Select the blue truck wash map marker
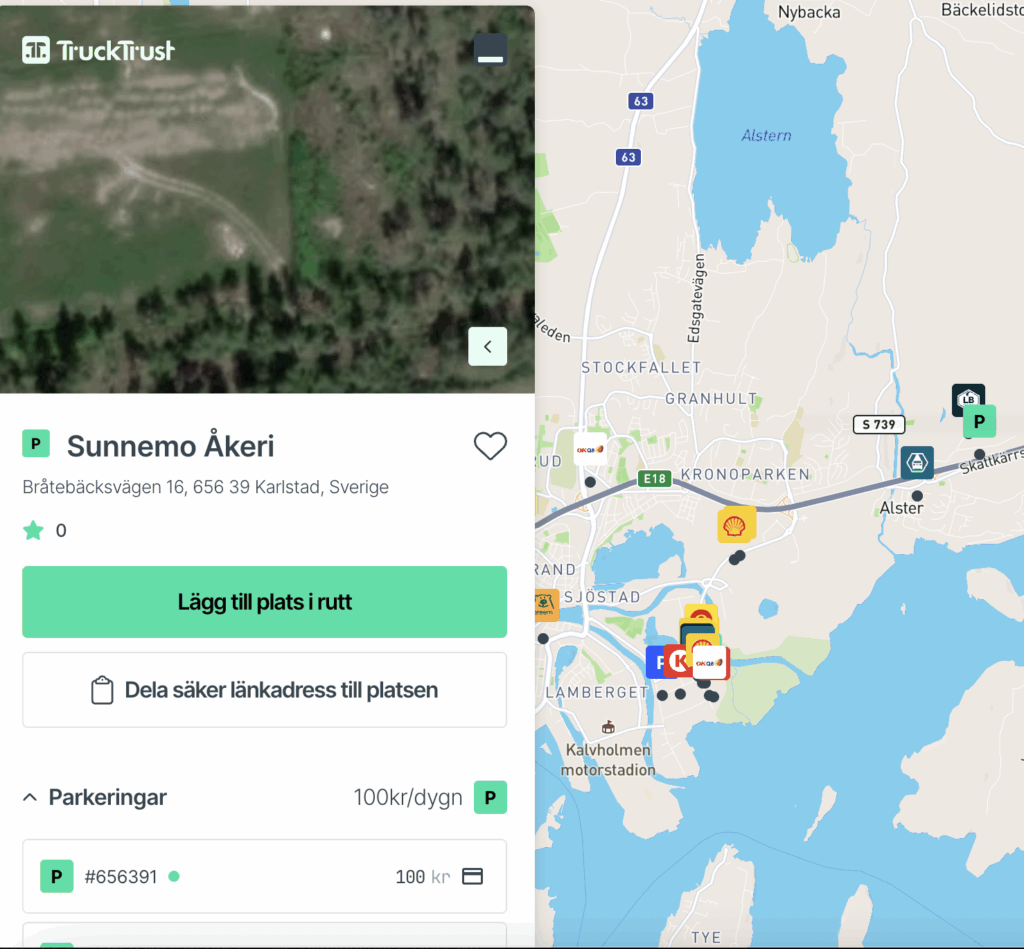This screenshot has height=949, width=1024. tap(917, 462)
